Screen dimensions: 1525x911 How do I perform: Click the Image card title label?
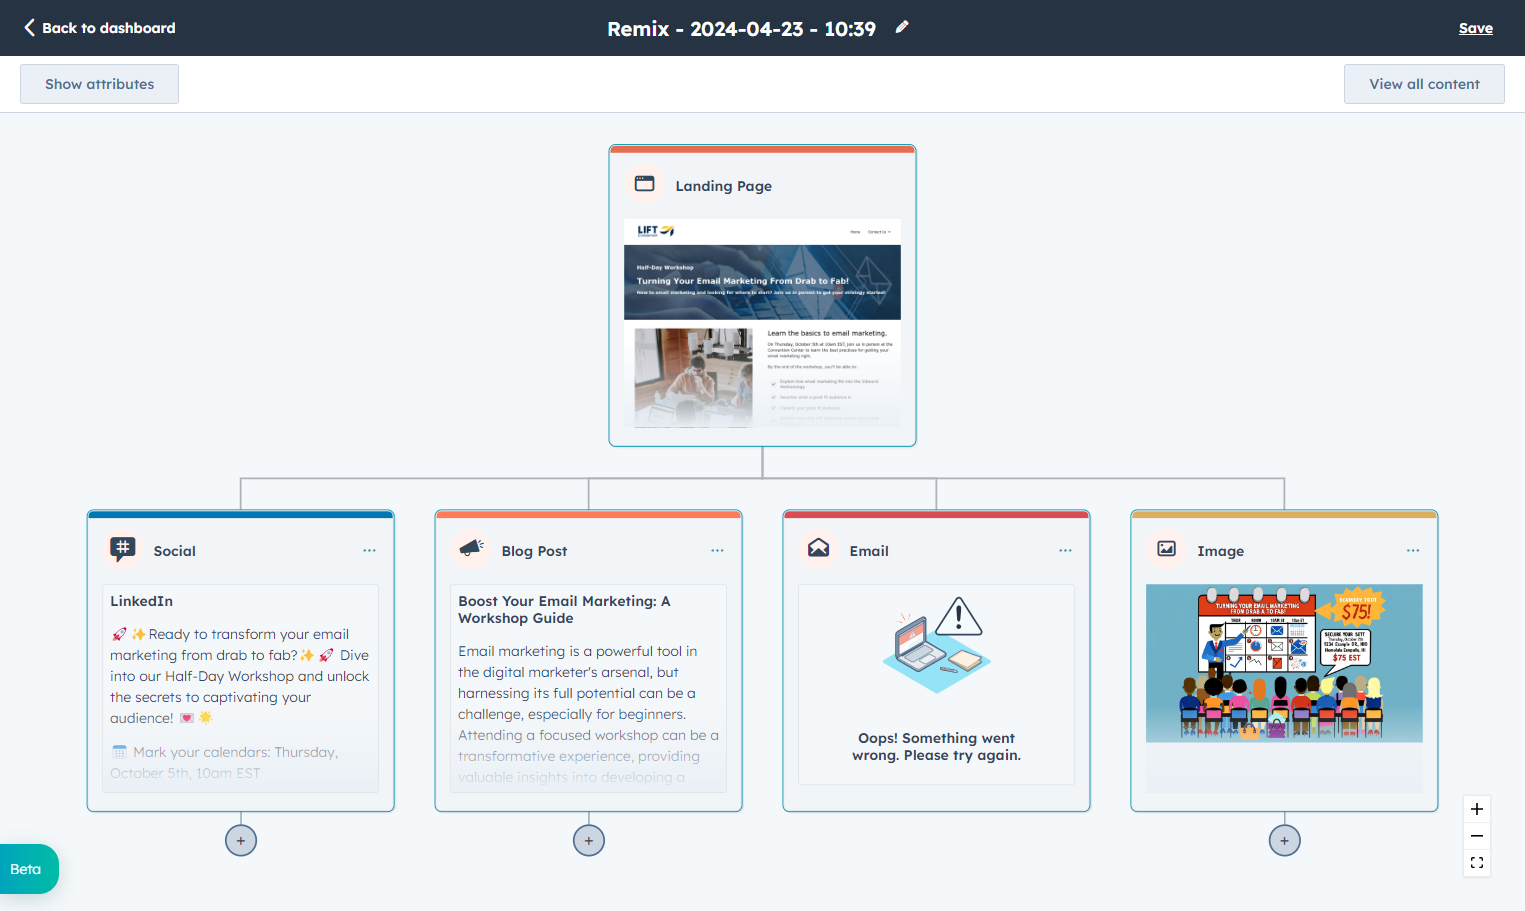[x=1221, y=551]
